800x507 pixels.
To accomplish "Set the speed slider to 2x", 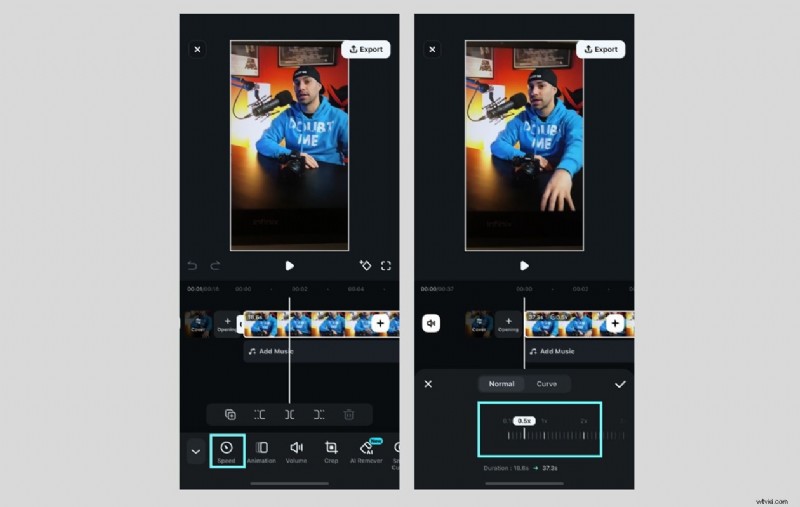I will (583, 434).
